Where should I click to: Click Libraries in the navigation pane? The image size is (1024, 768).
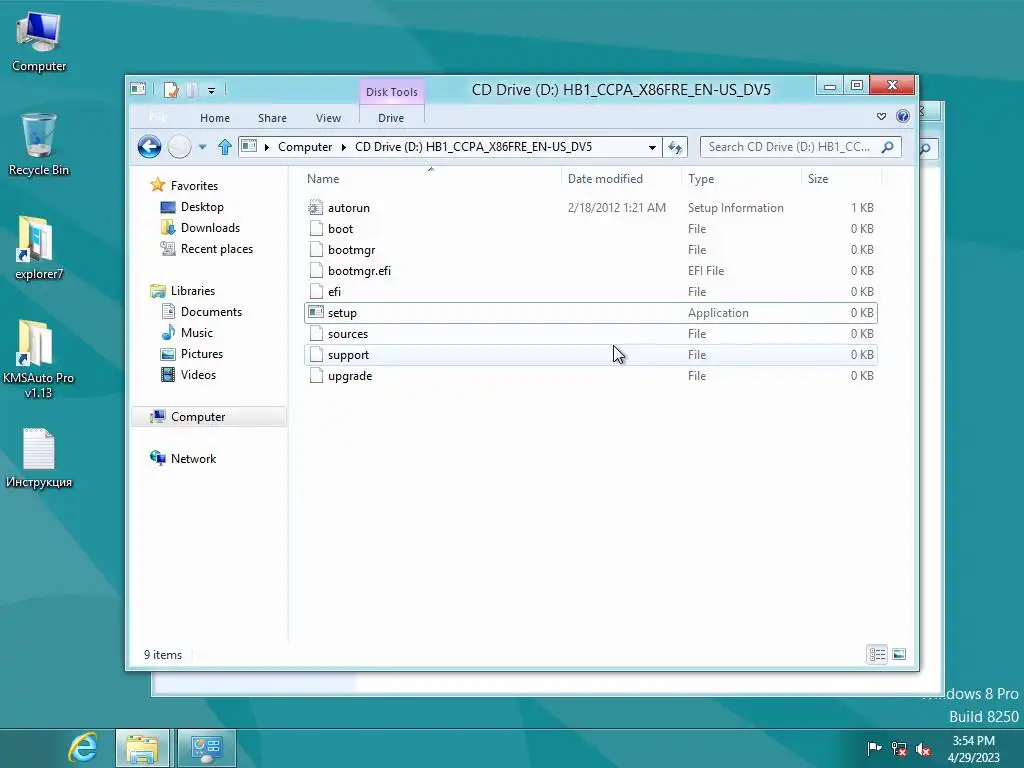click(x=193, y=291)
